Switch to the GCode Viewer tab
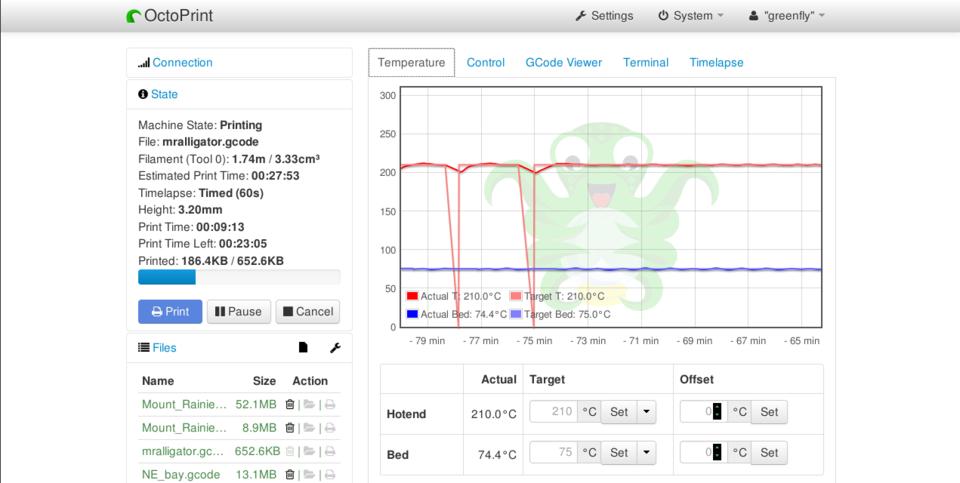The width and height of the screenshot is (960, 483). [x=564, y=62]
